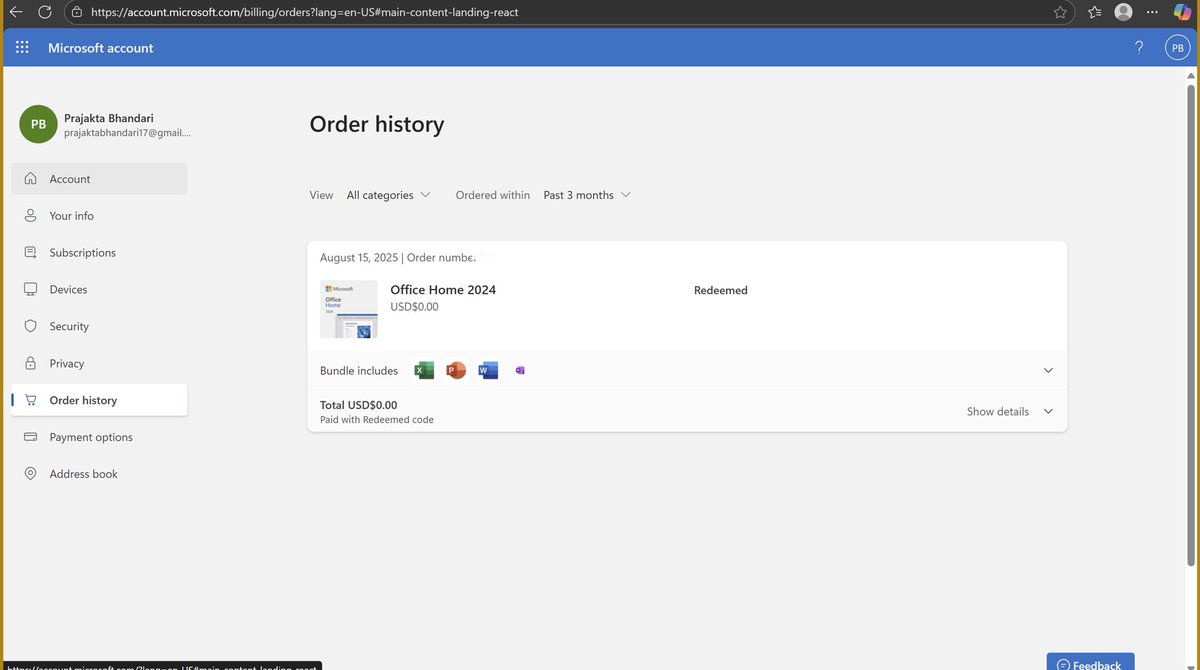The width and height of the screenshot is (1200, 670).
Task: Click the Office Home 2024 product thumbnail
Action: 349,309
